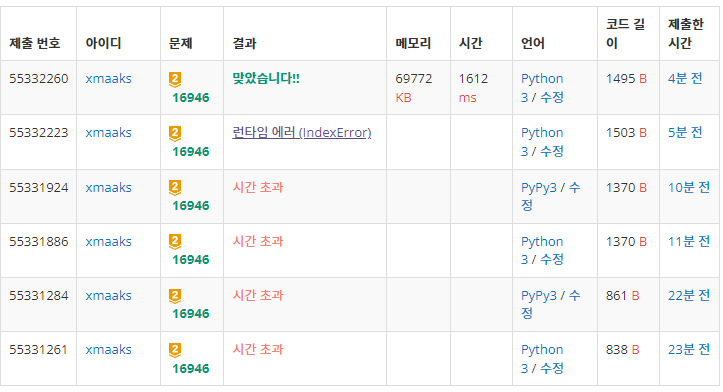This screenshot has height=392, width=723.
Task: Select submission number 55332260
Action: [39, 79]
